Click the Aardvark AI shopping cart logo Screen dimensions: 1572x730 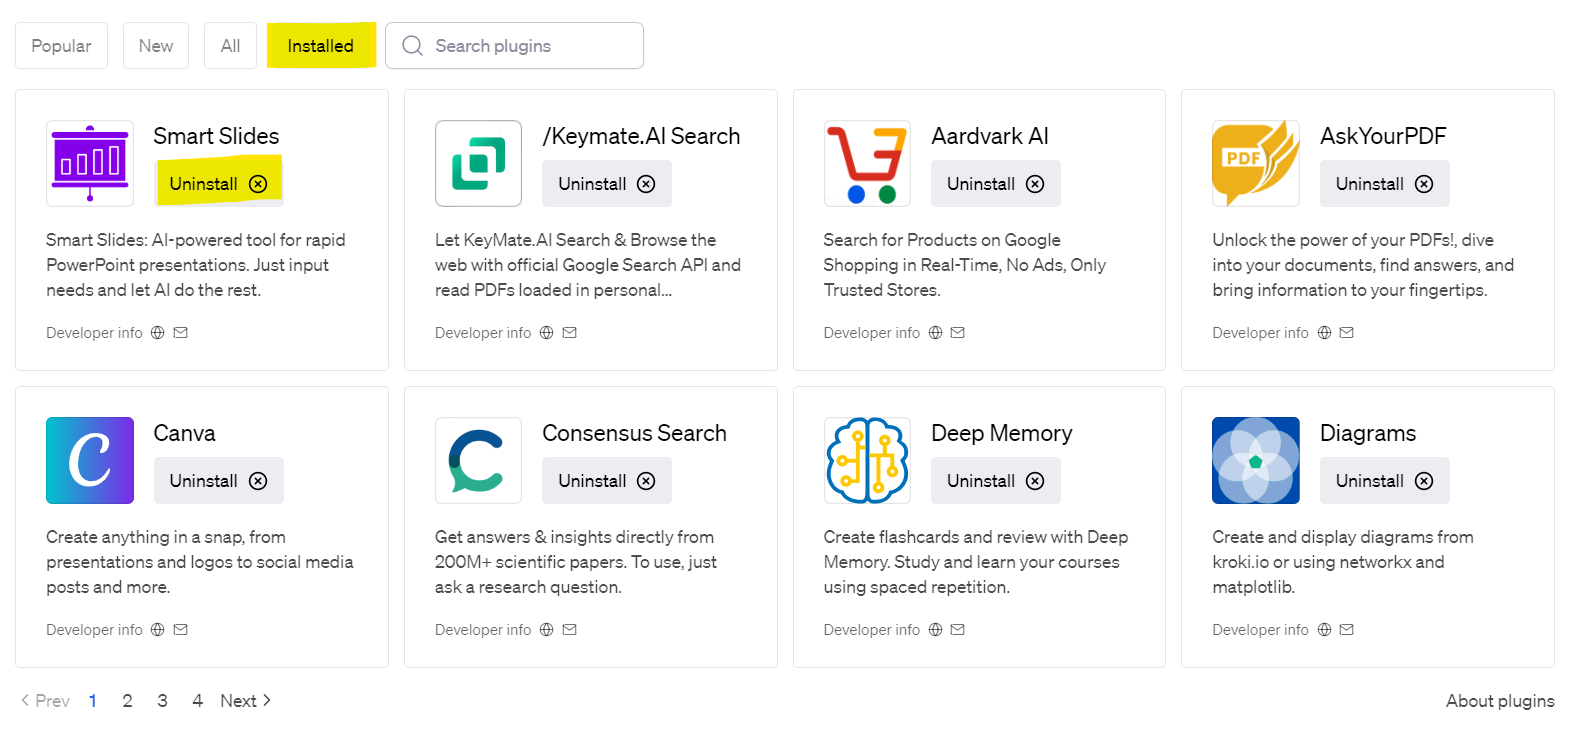(x=867, y=163)
